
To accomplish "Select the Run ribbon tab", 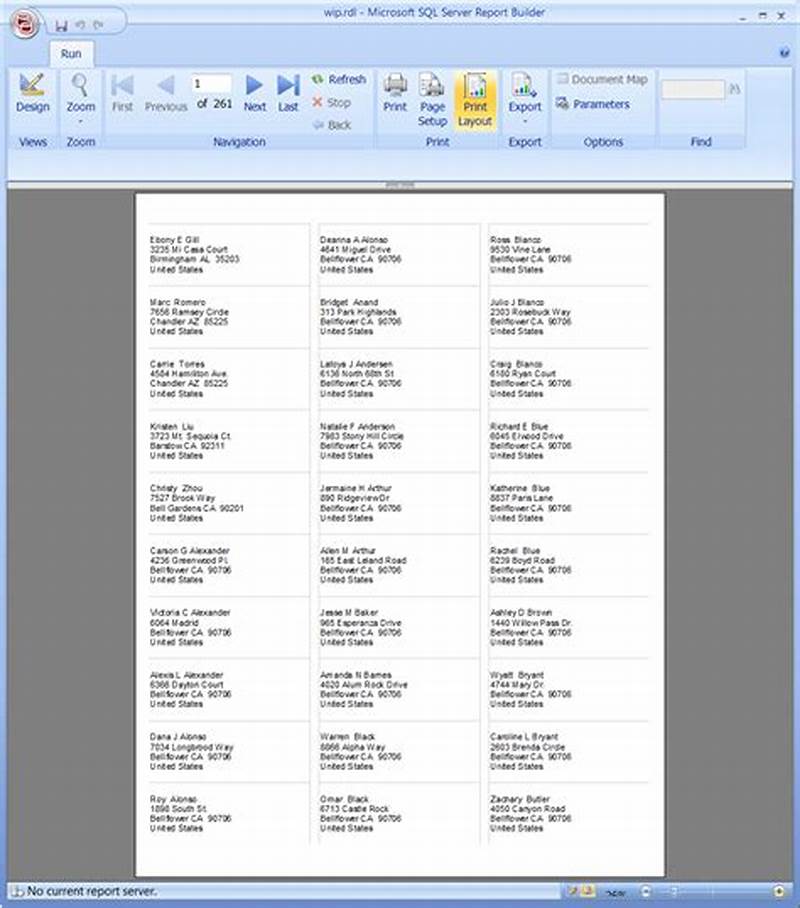I will pyautogui.click(x=71, y=54).
